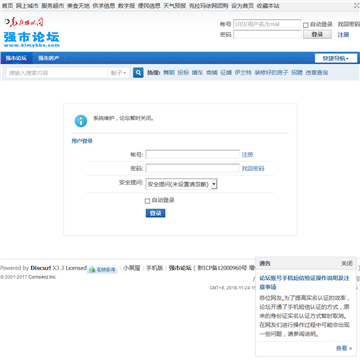The width and height of the screenshot is (360, 360).
Task: Select the 强市房产 navigation tab
Action: (48, 58)
